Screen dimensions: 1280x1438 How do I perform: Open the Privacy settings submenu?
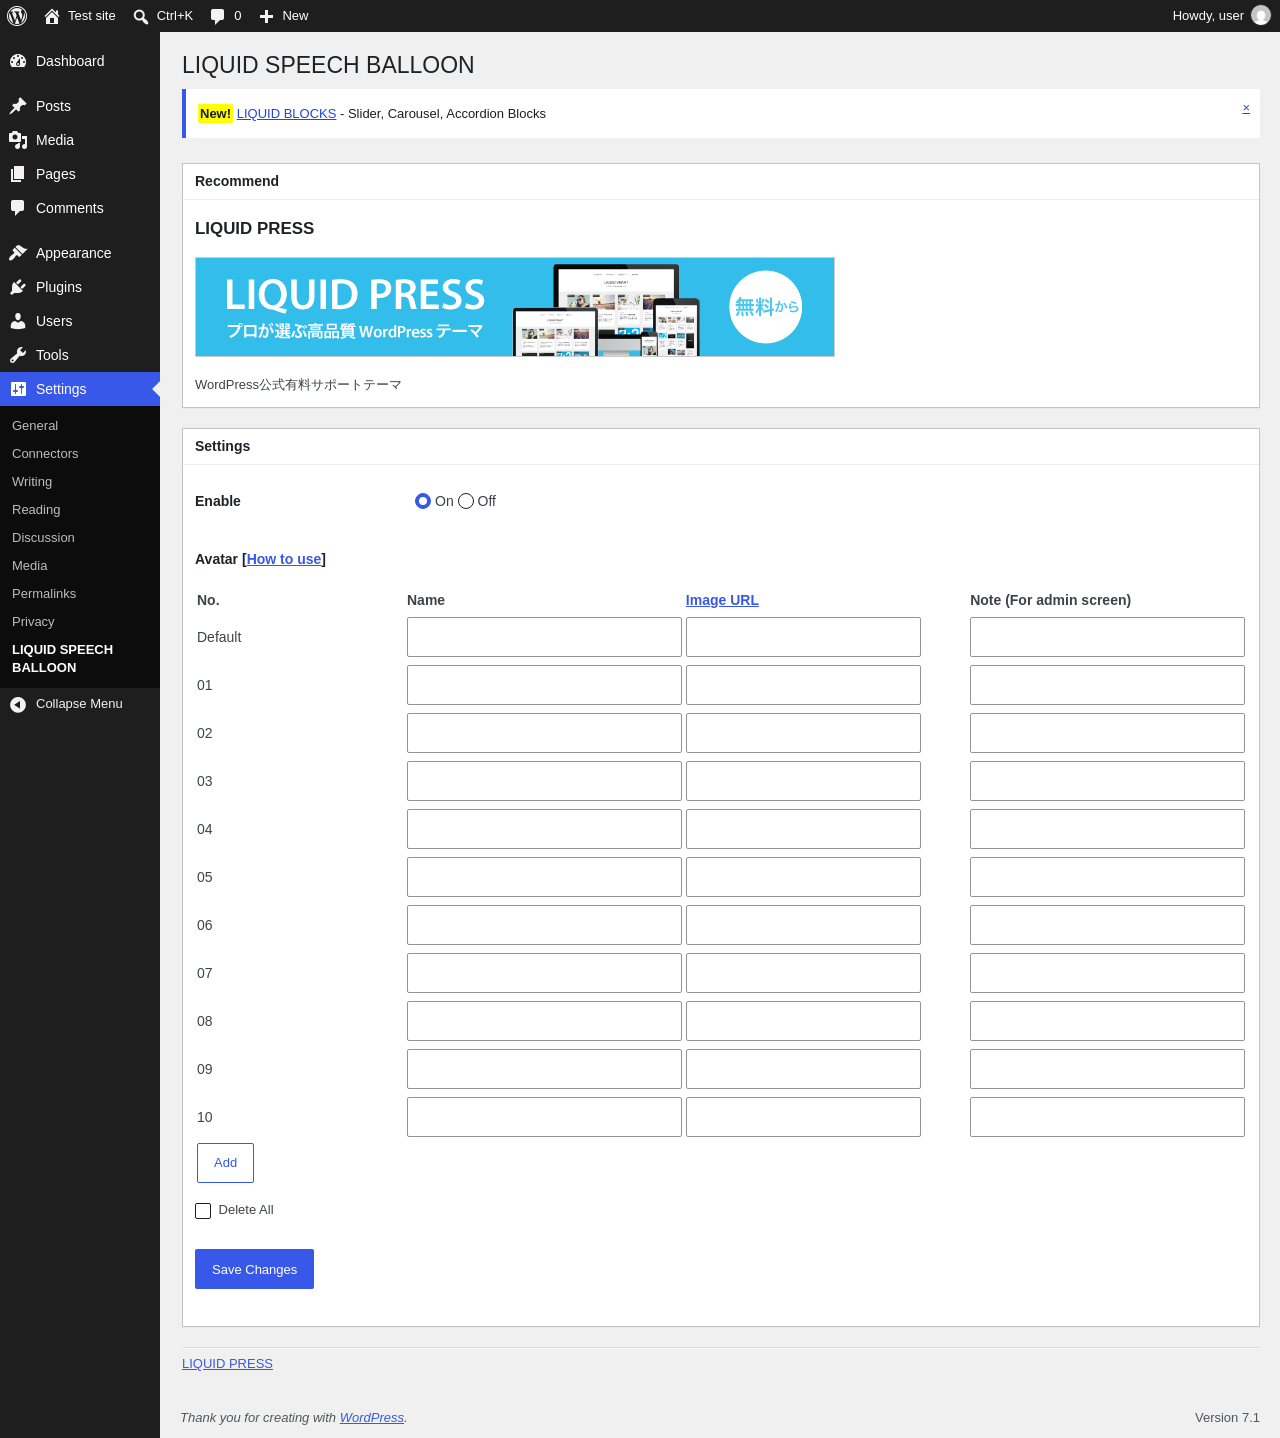(33, 622)
